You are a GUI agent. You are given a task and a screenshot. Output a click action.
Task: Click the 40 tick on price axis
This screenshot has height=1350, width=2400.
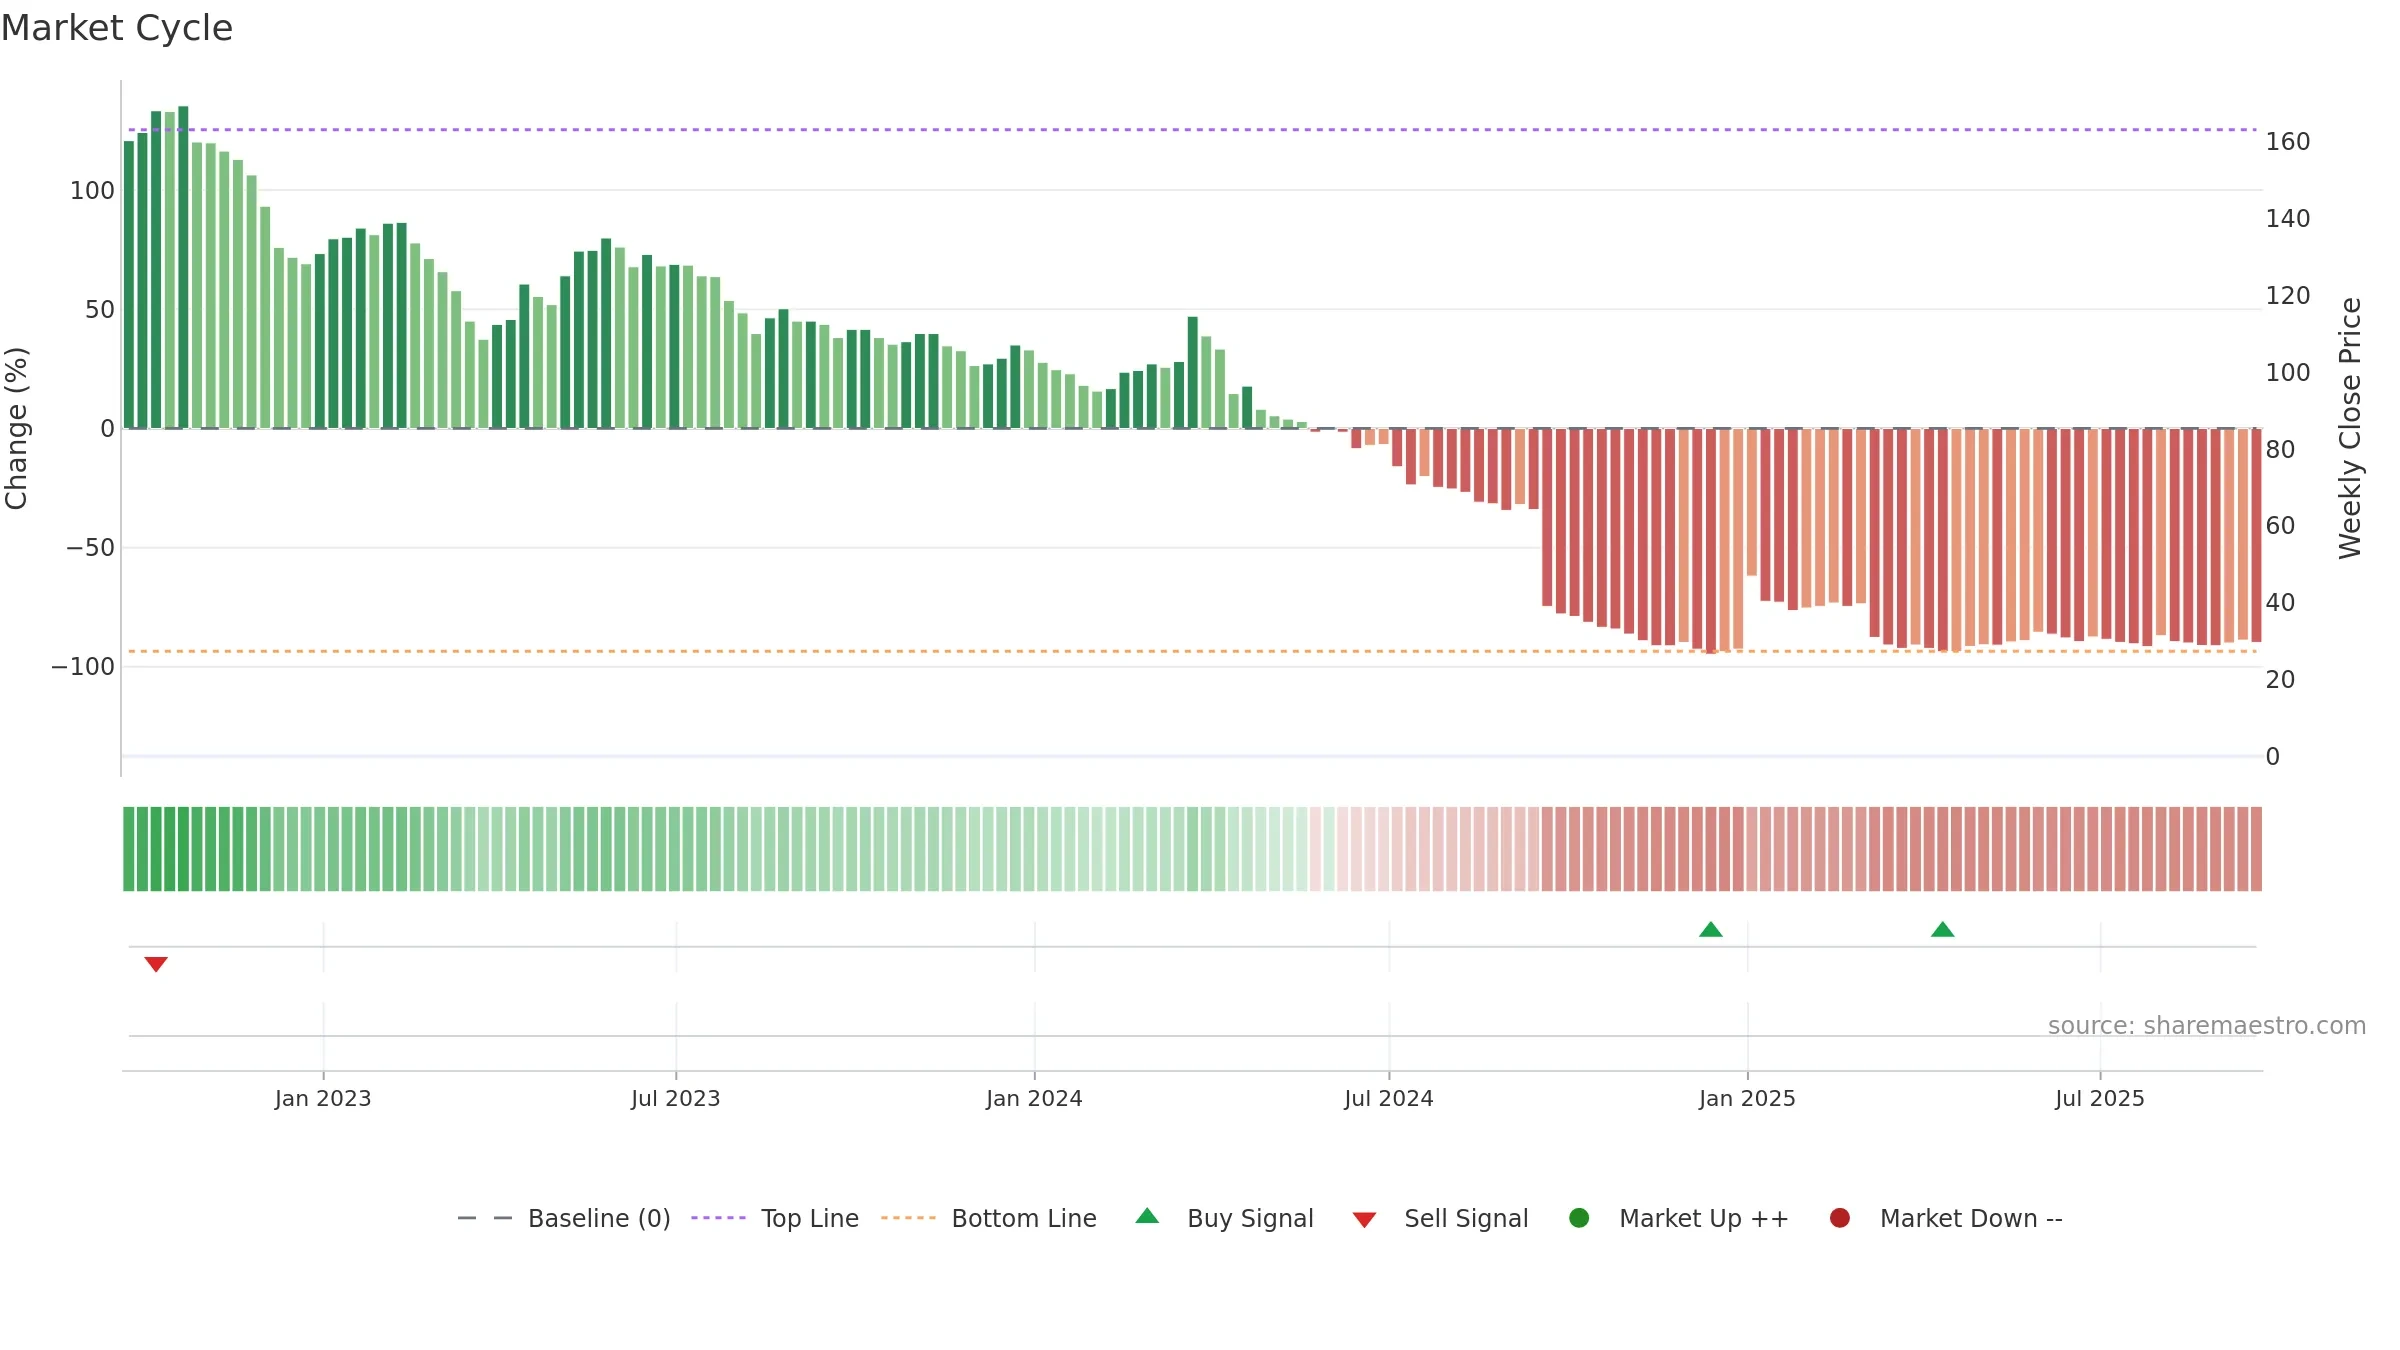pyautogui.click(x=2281, y=603)
